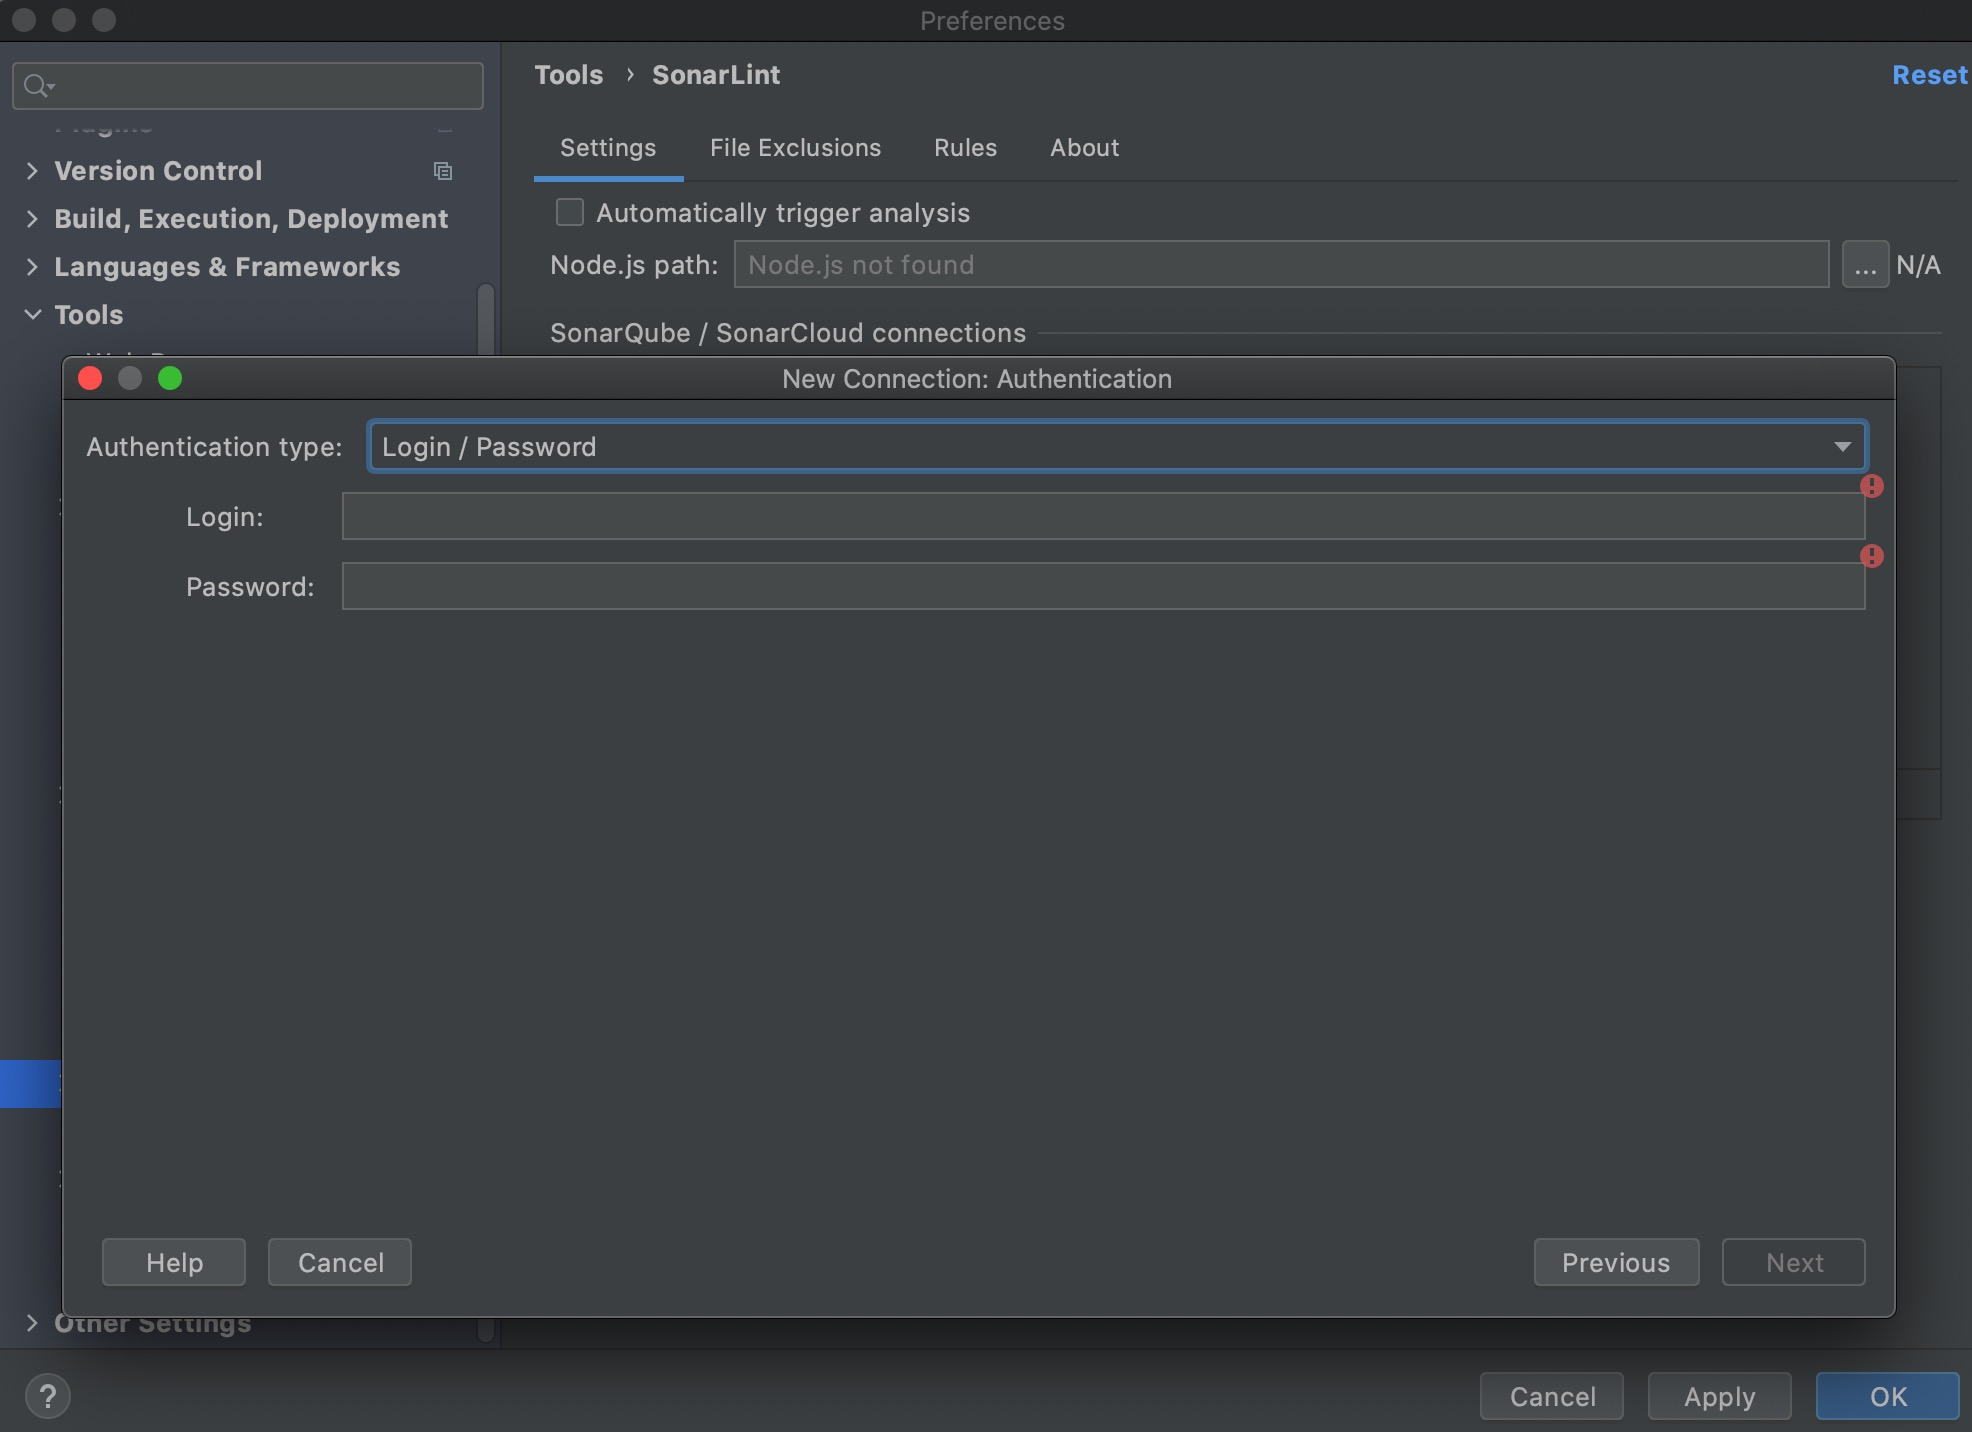Collapse the Tools section
The width and height of the screenshot is (1972, 1432).
click(x=32, y=315)
